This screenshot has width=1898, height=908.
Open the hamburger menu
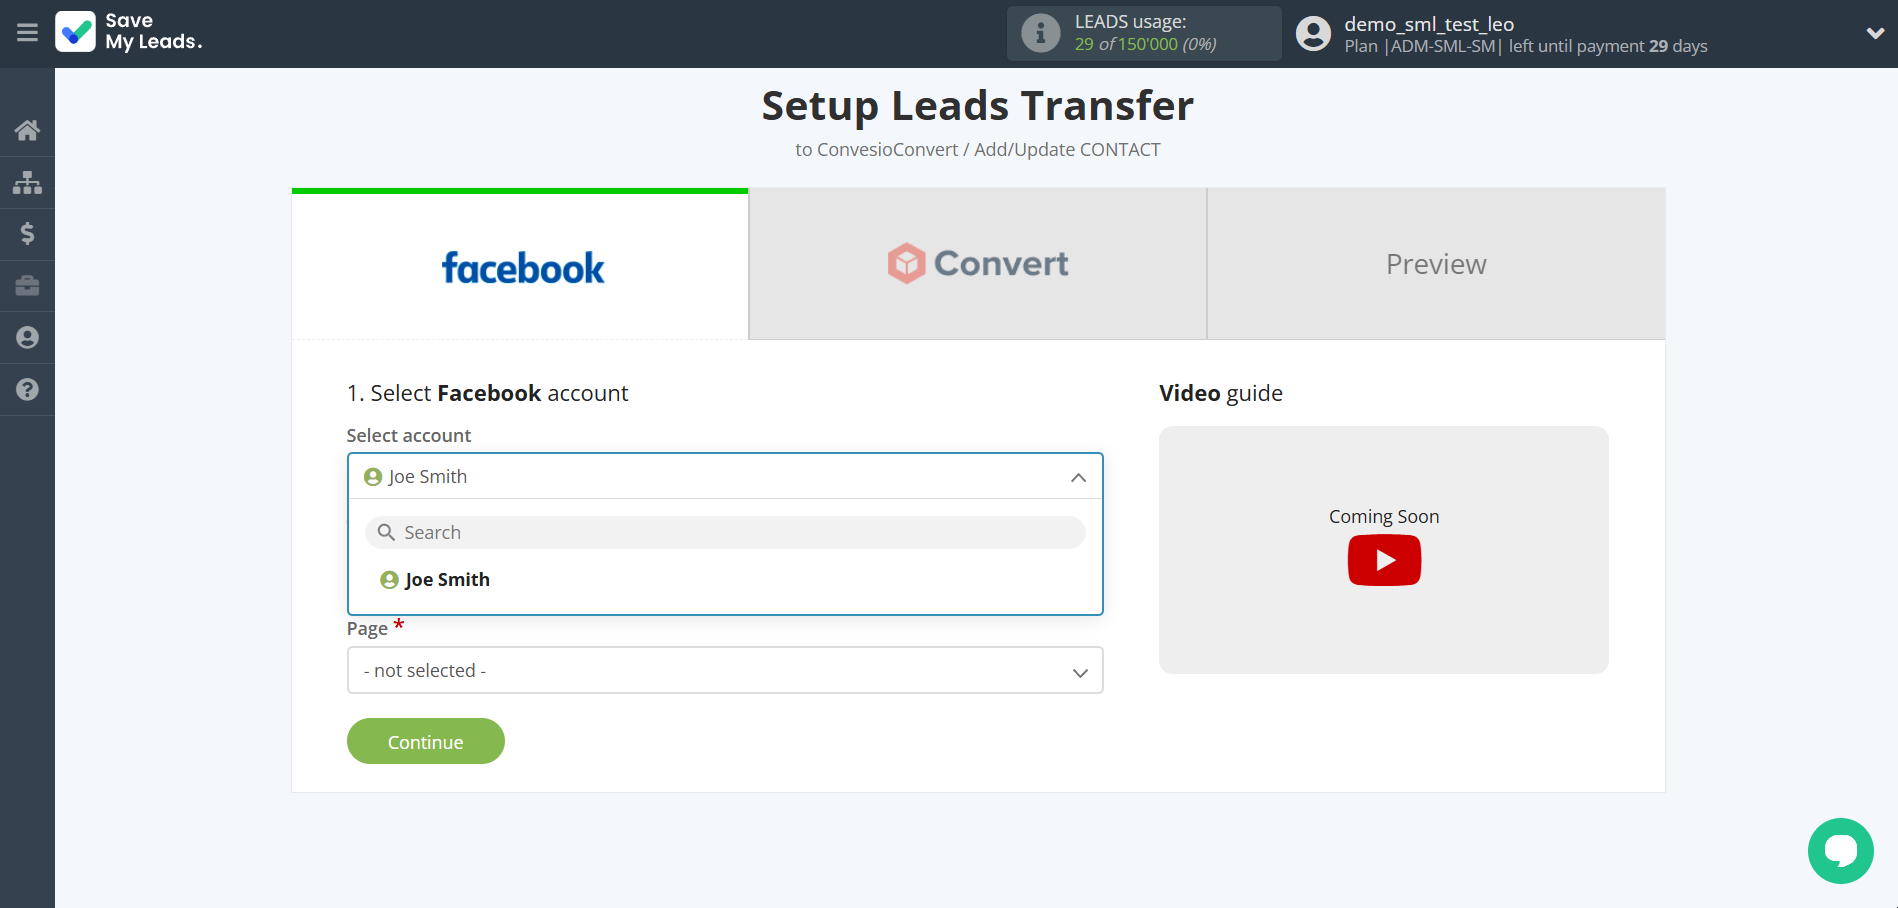pos(27,33)
